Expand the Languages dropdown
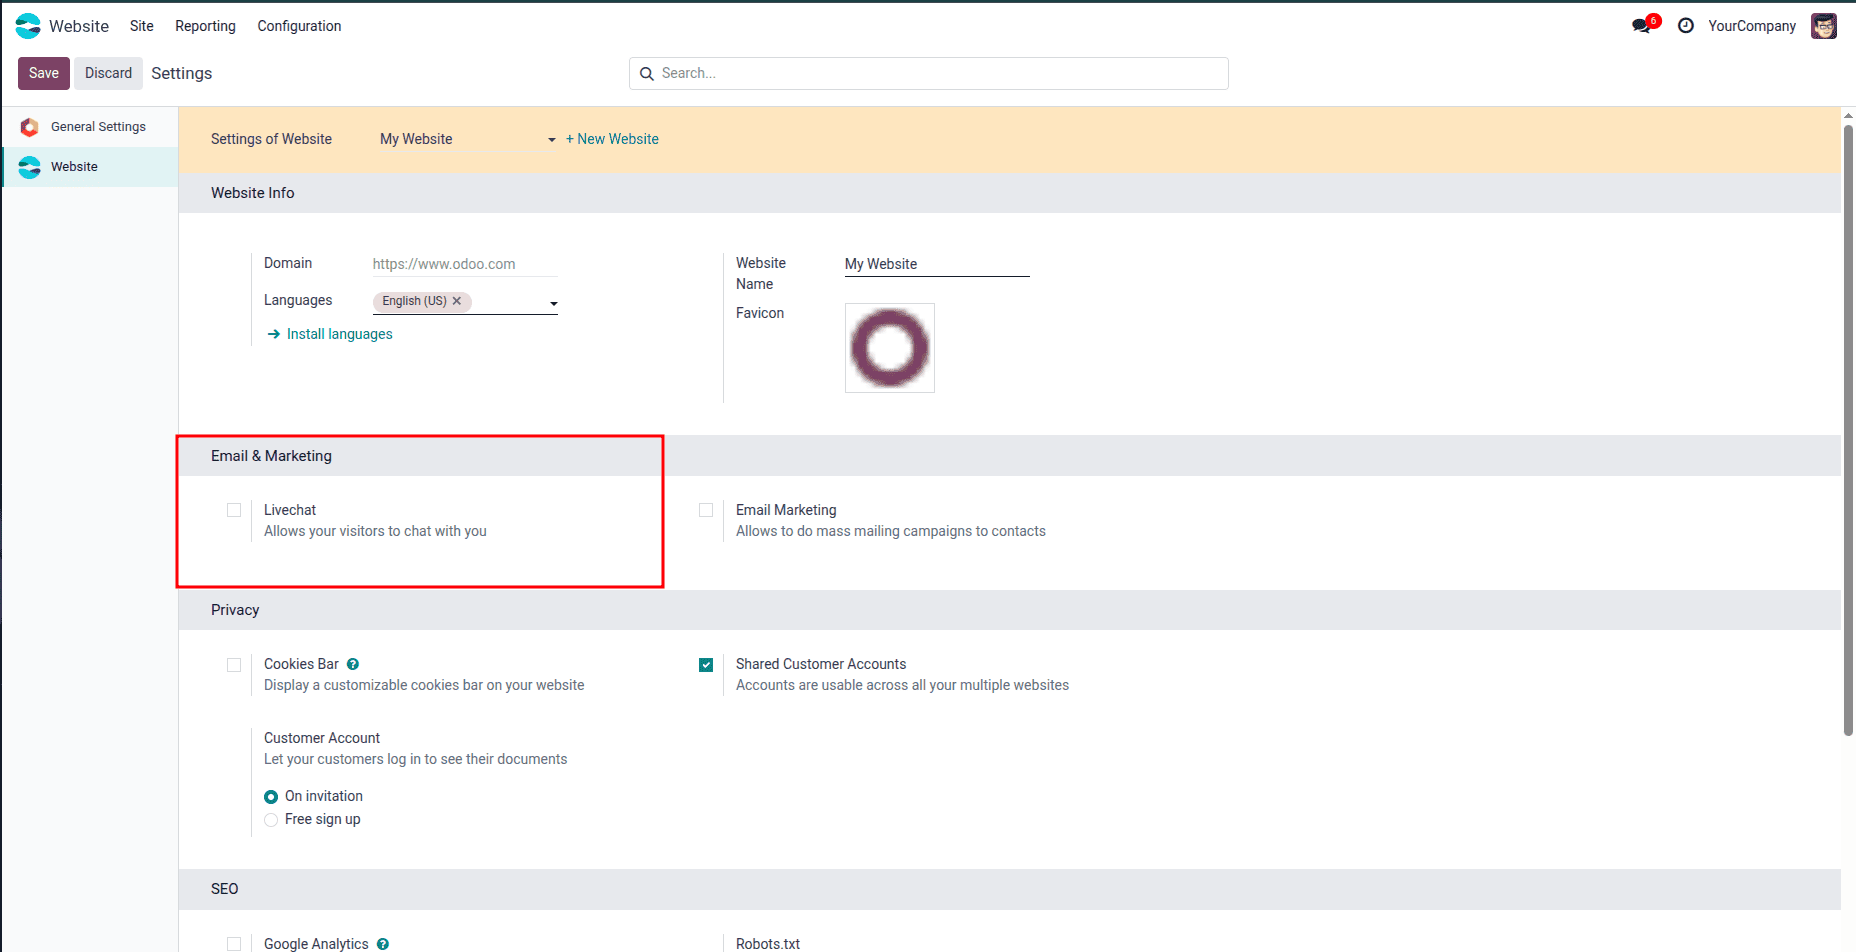This screenshot has width=1856, height=952. click(553, 302)
